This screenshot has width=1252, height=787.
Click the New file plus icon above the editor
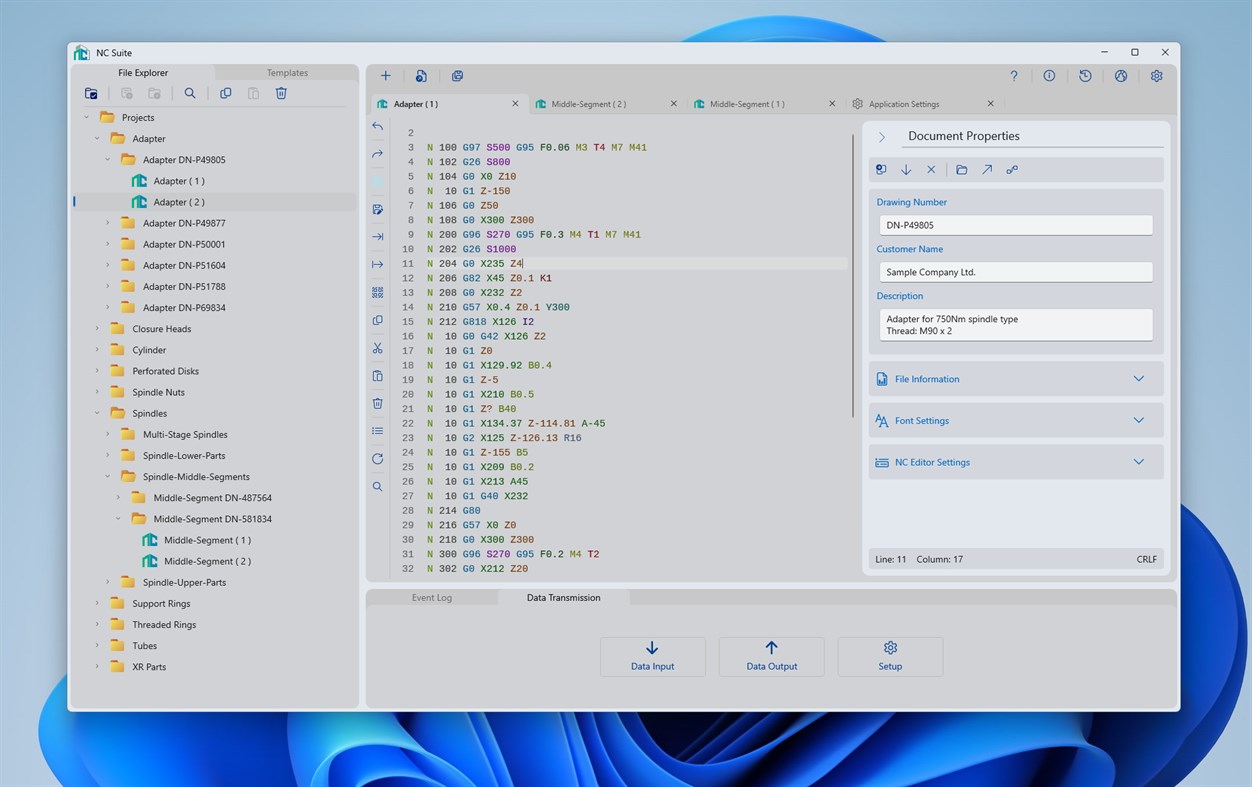pyautogui.click(x=385, y=75)
